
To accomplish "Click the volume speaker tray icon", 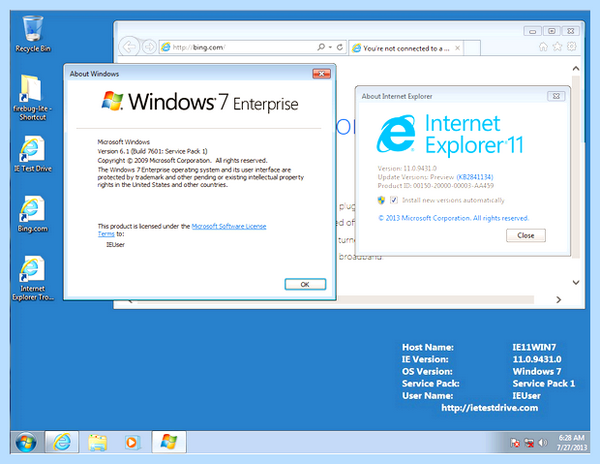I will (x=543, y=443).
